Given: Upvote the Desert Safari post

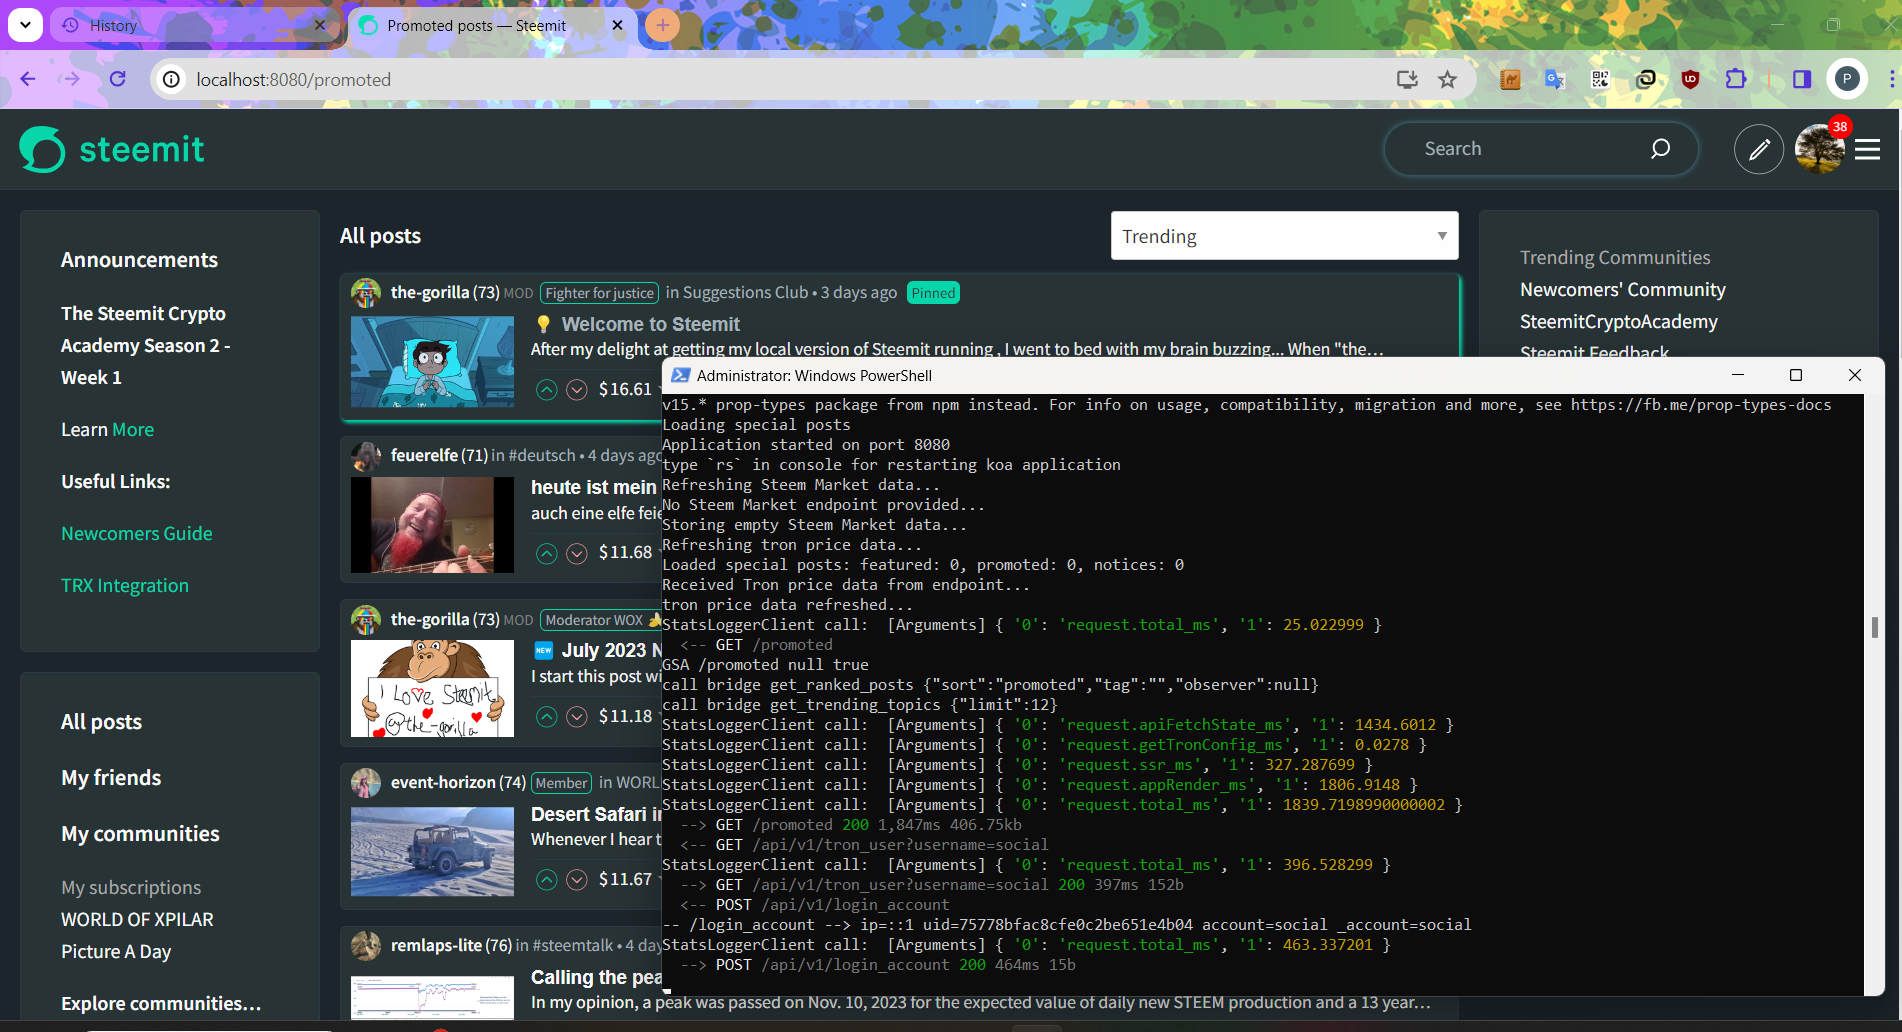Looking at the screenshot, I should pos(547,879).
